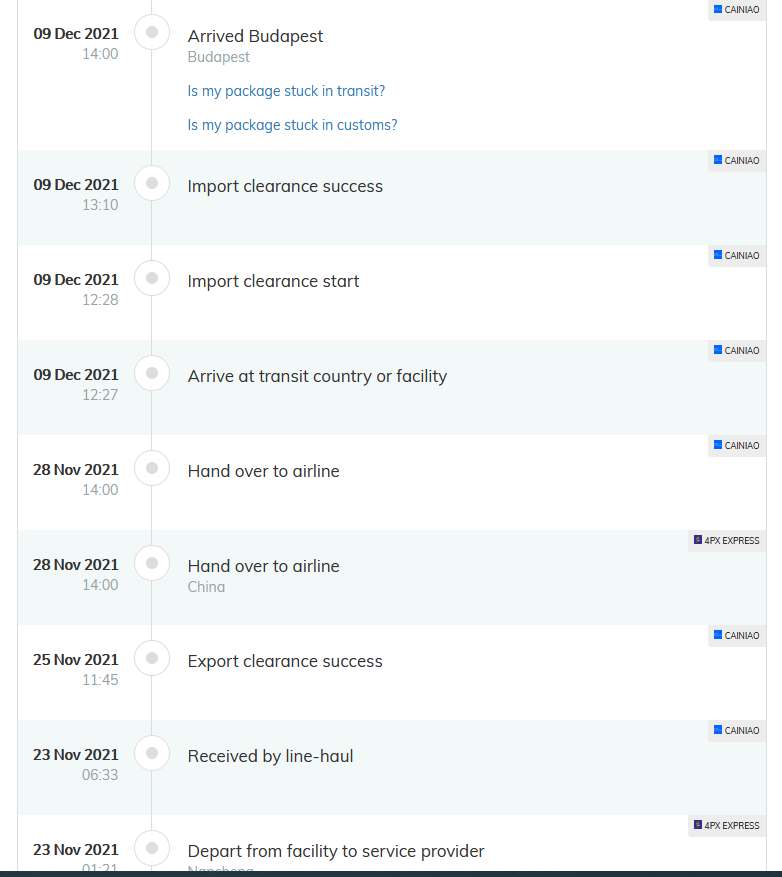The width and height of the screenshot is (782, 877).
Task: Click 'Arrived Budapest' event title
Action: click(x=255, y=36)
